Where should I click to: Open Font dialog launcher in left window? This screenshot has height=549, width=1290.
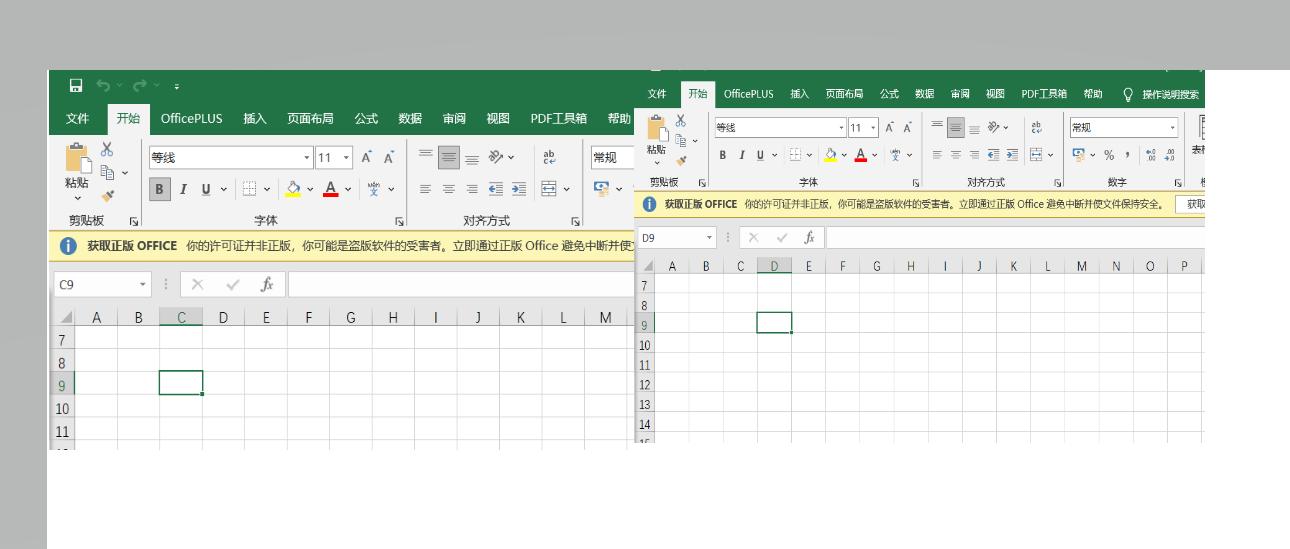tap(400, 221)
